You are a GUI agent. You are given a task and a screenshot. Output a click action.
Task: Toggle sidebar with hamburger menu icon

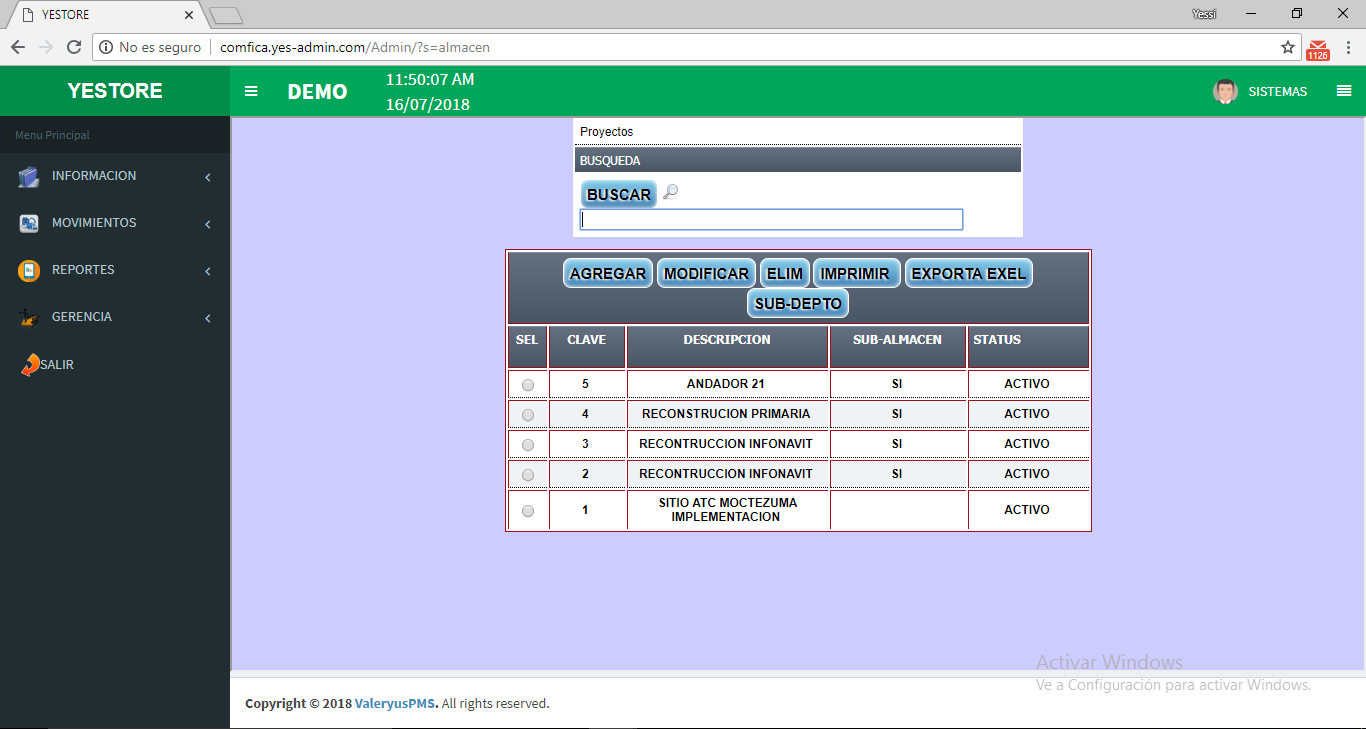[251, 91]
